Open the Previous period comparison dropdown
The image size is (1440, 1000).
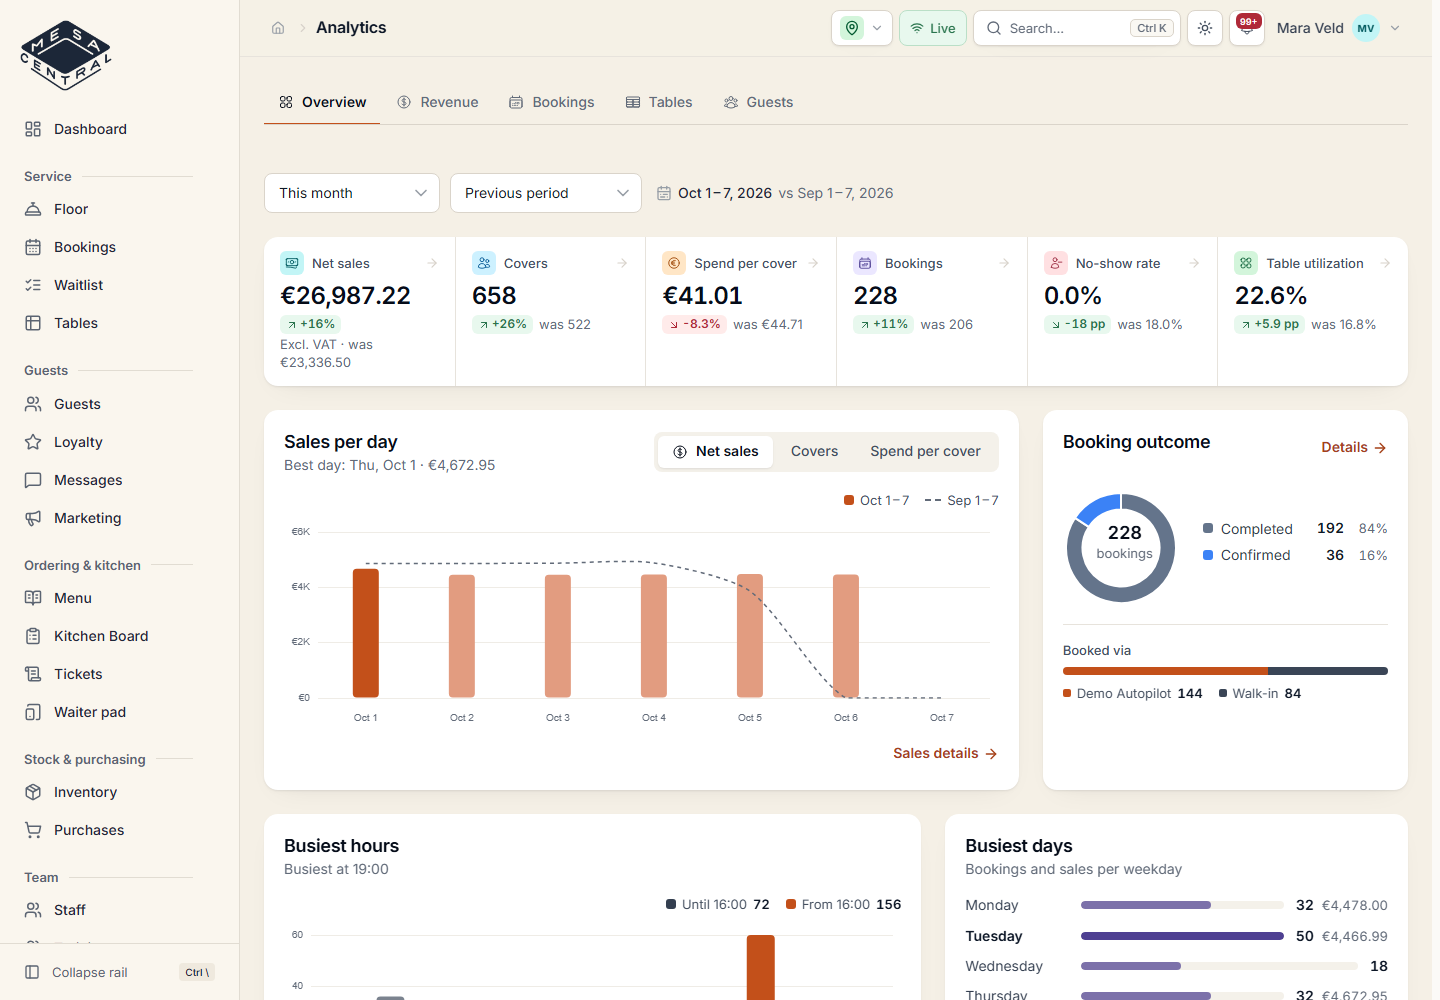click(546, 193)
